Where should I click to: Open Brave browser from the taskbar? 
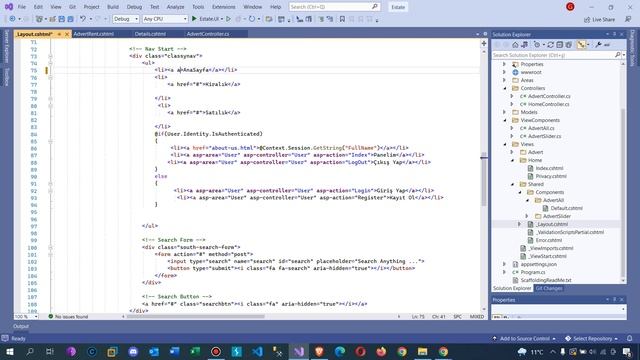pos(319,351)
